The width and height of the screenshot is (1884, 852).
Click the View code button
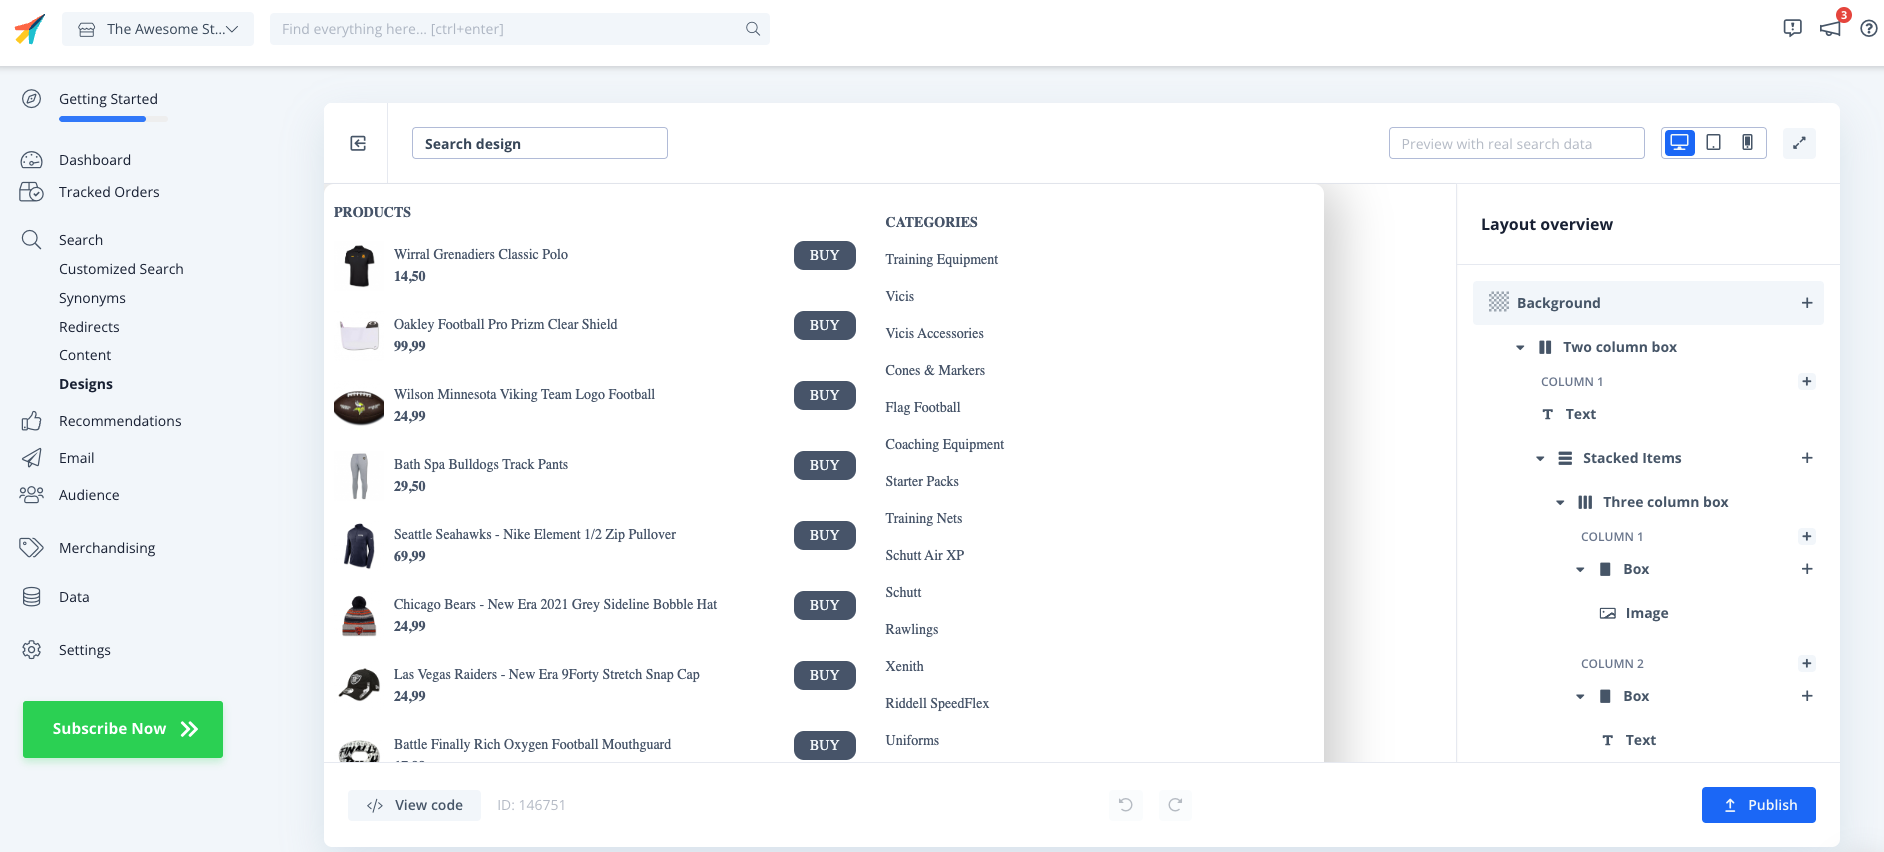coord(414,805)
